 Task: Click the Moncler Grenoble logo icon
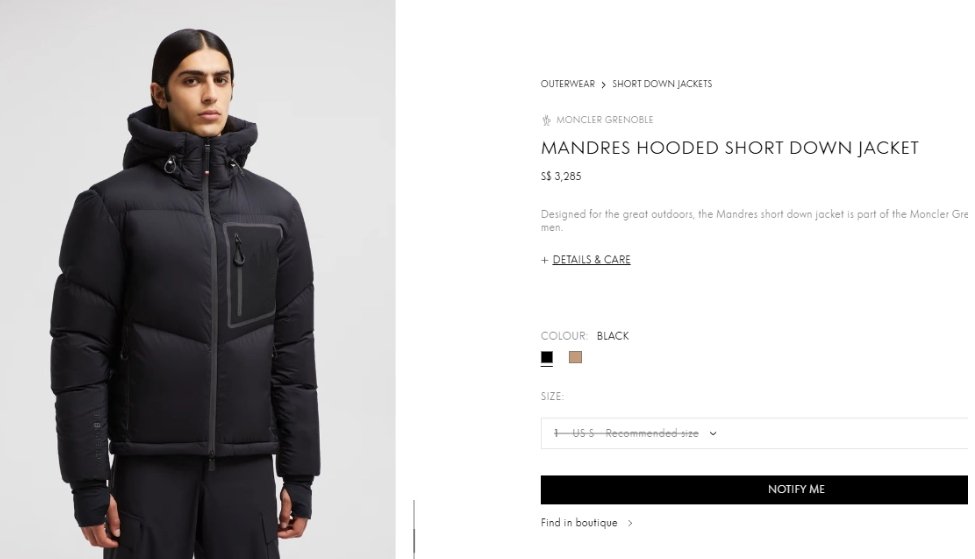547,120
